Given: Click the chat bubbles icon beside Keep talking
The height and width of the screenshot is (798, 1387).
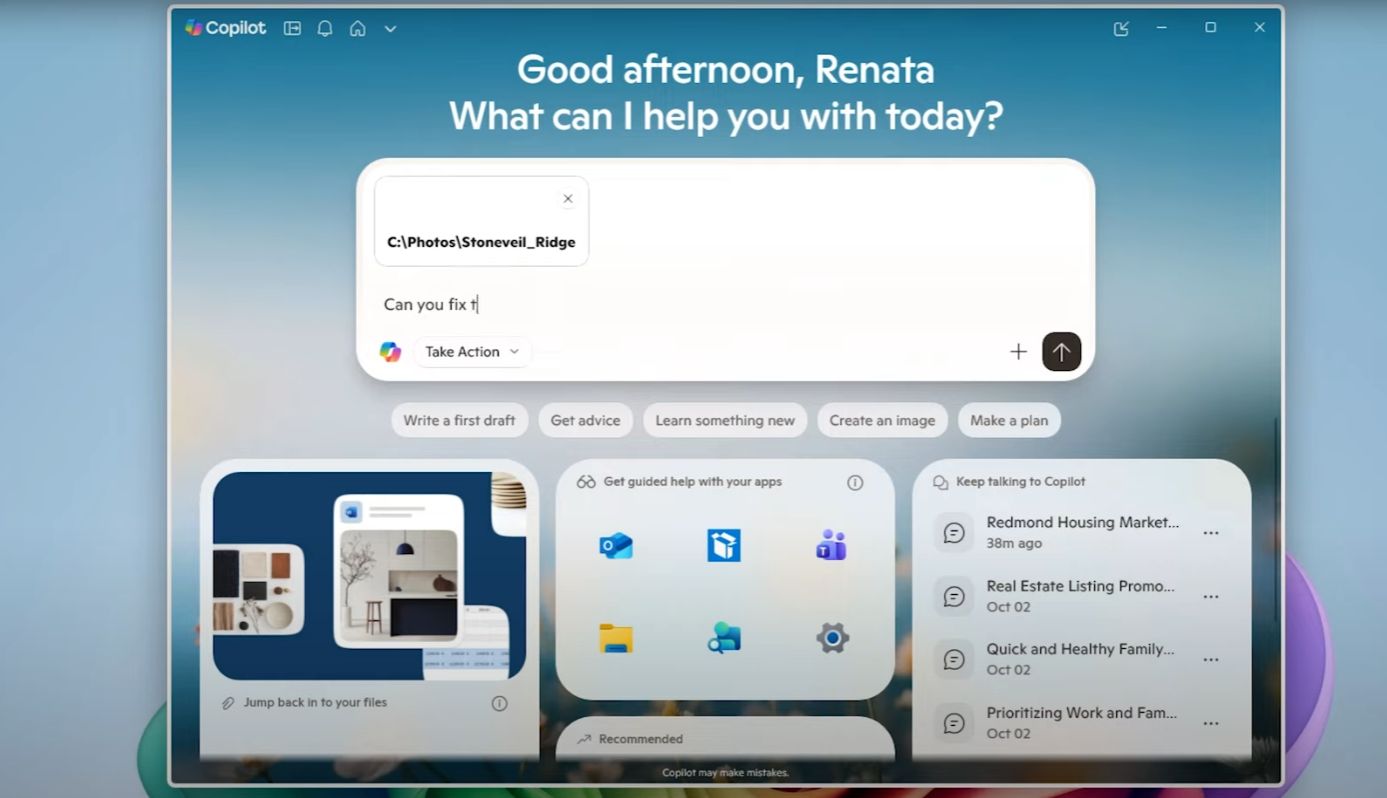Looking at the screenshot, I should [x=940, y=483].
